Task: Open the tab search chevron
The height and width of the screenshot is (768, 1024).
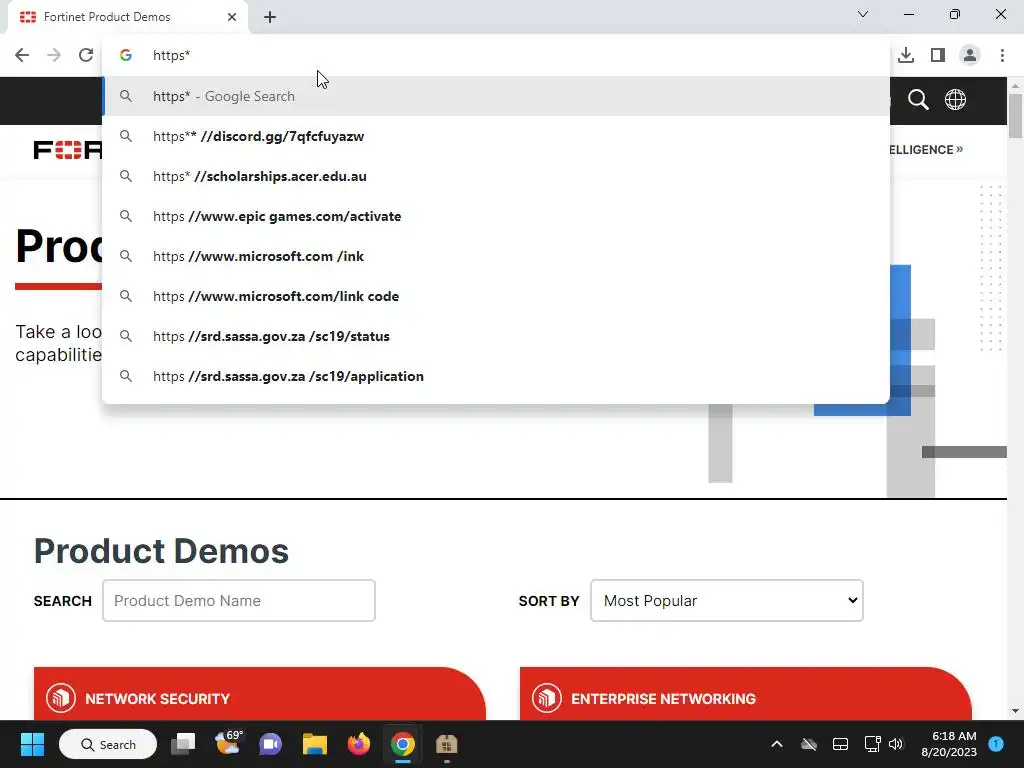Action: point(863,14)
